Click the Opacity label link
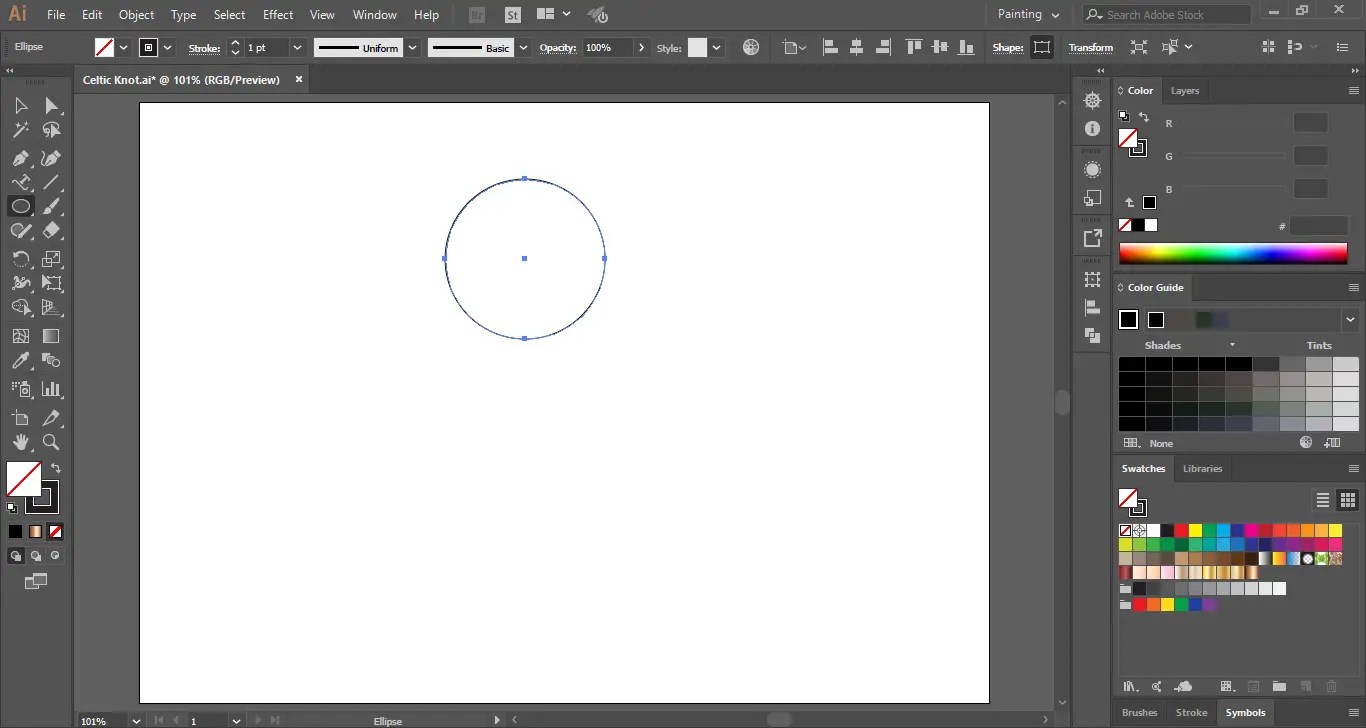Screen dimensions: 1366x728 click(x=558, y=47)
